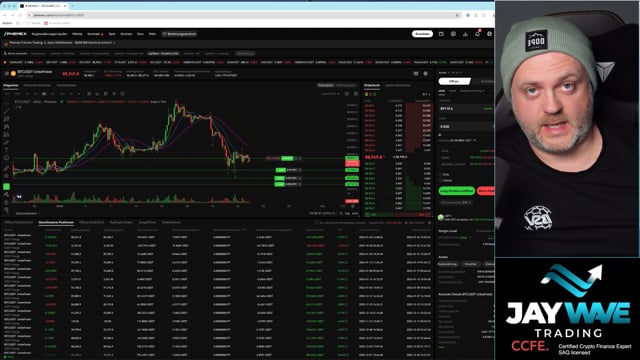Show only asks in order book
This screenshot has height=360, width=640.
click(x=371, y=94)
